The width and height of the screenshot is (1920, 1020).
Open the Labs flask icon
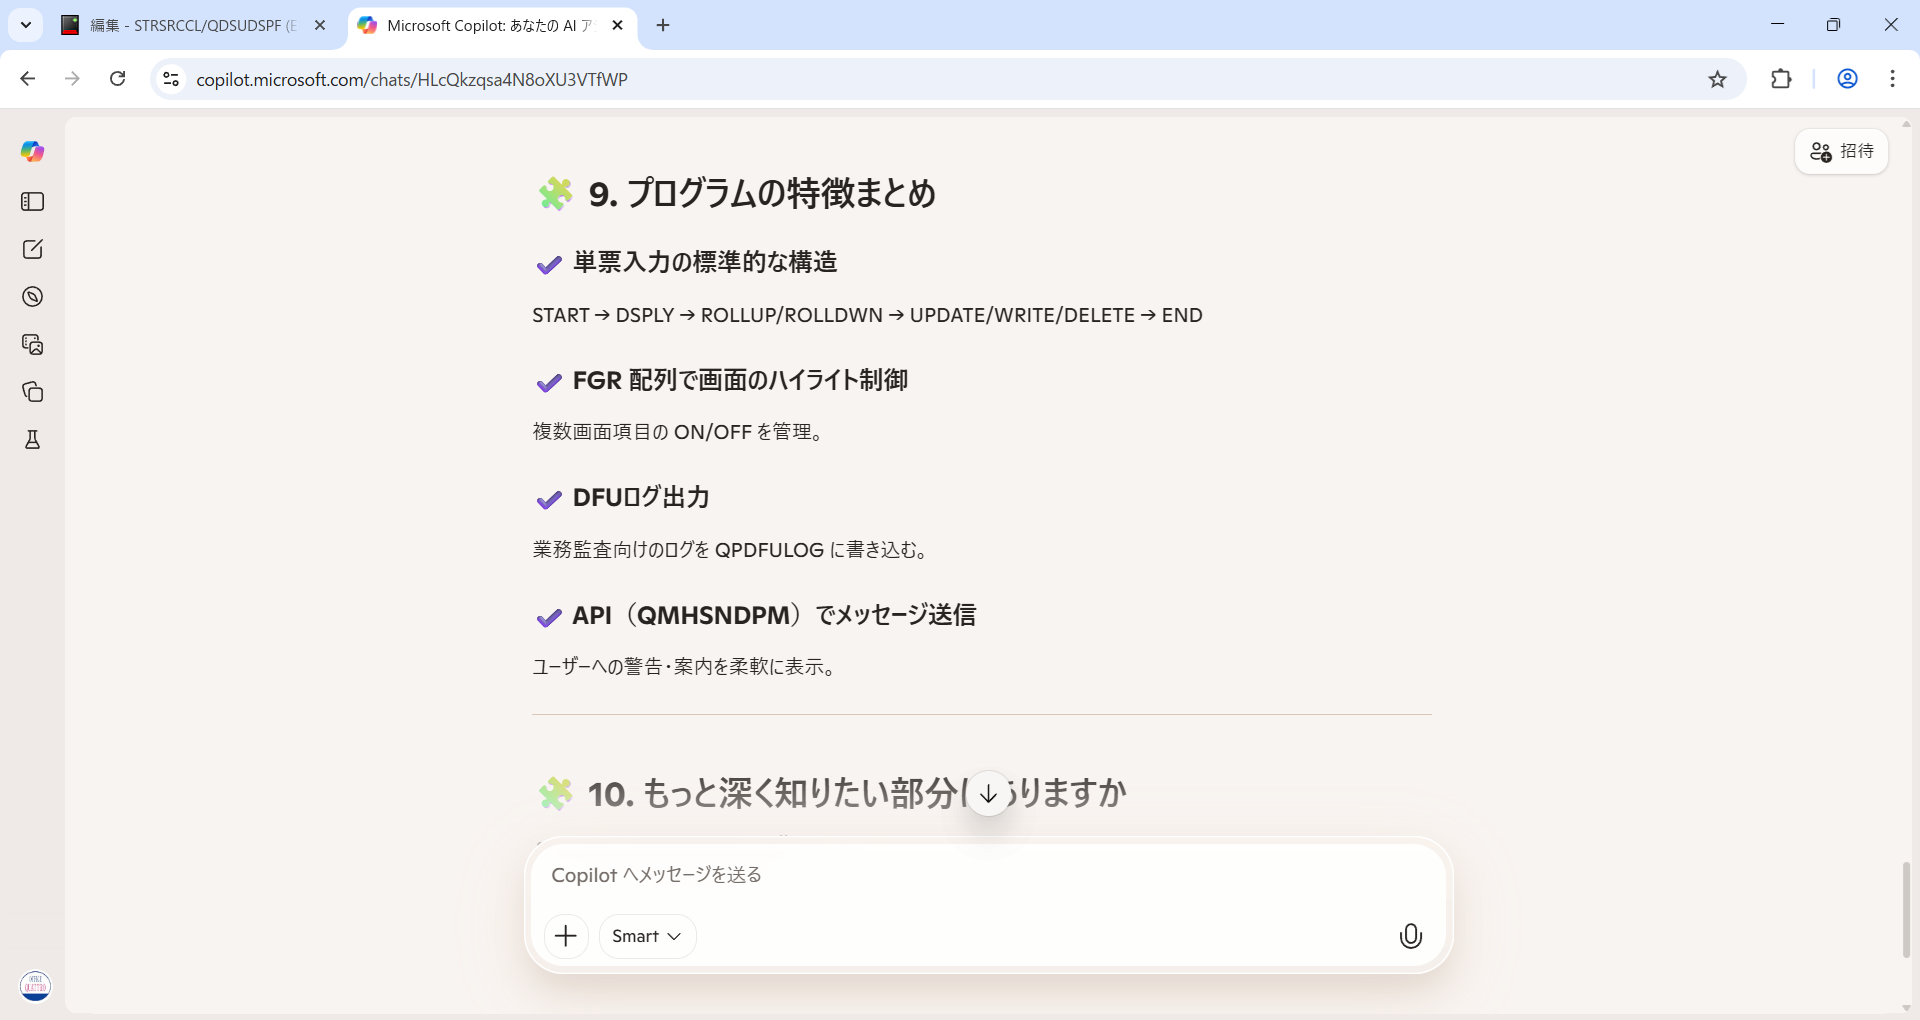click(32, 440)
